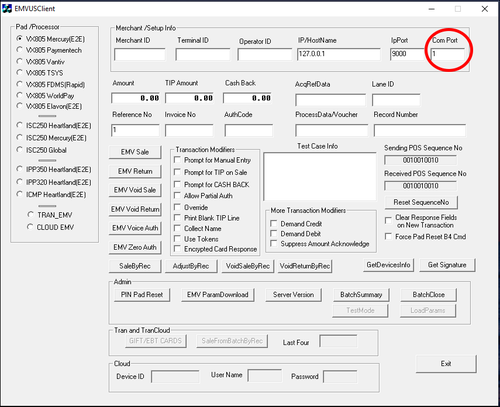Image resolution: width=500 pixels, height=407 pixels.
Task: Click the Test Case Info text area
Action: (x=320, y=176)
